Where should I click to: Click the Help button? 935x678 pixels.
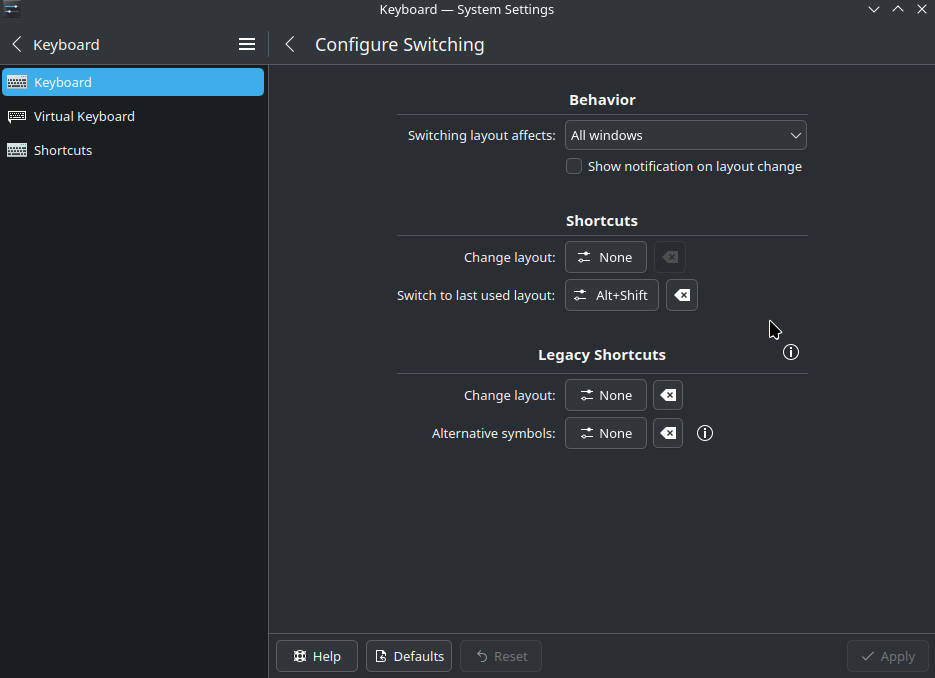click(x=317, y=656)
